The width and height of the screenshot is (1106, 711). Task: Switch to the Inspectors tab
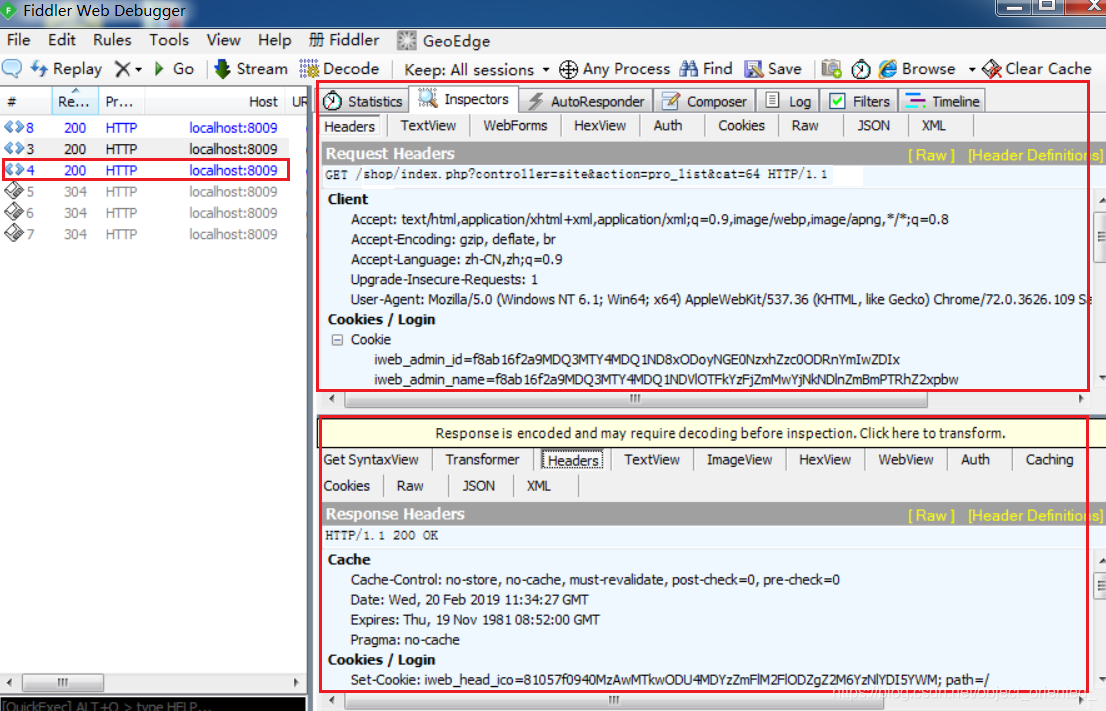[465, 99]
